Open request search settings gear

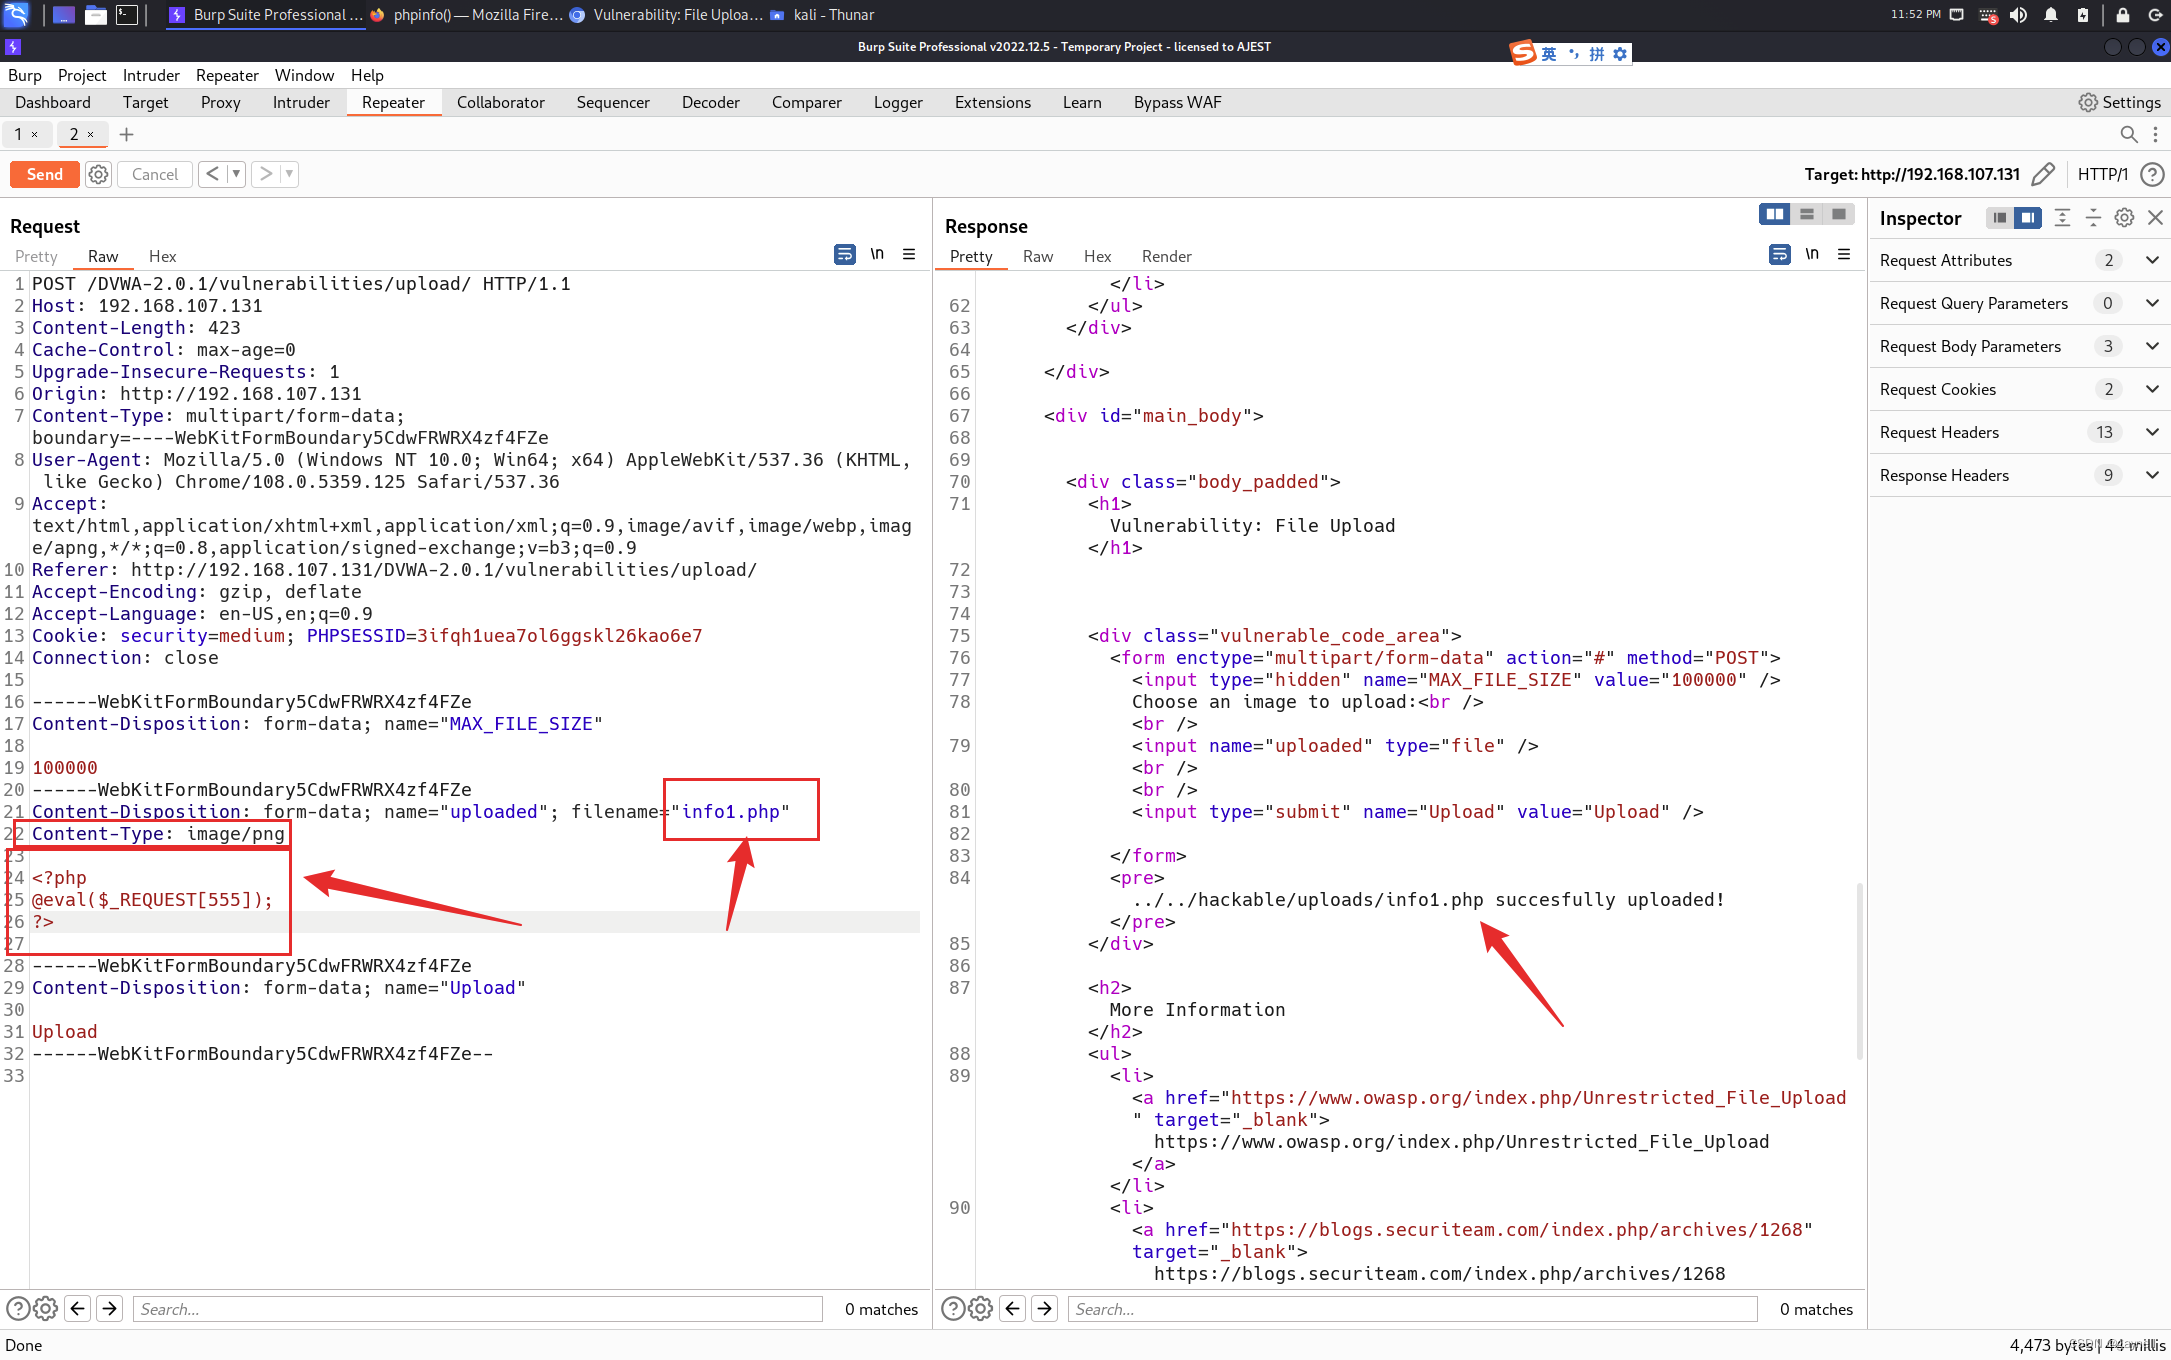click(45, 1308)
